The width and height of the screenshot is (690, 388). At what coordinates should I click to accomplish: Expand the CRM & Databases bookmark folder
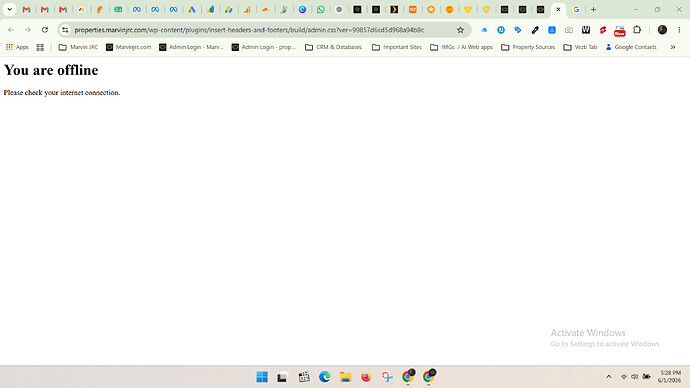point(333,47)
